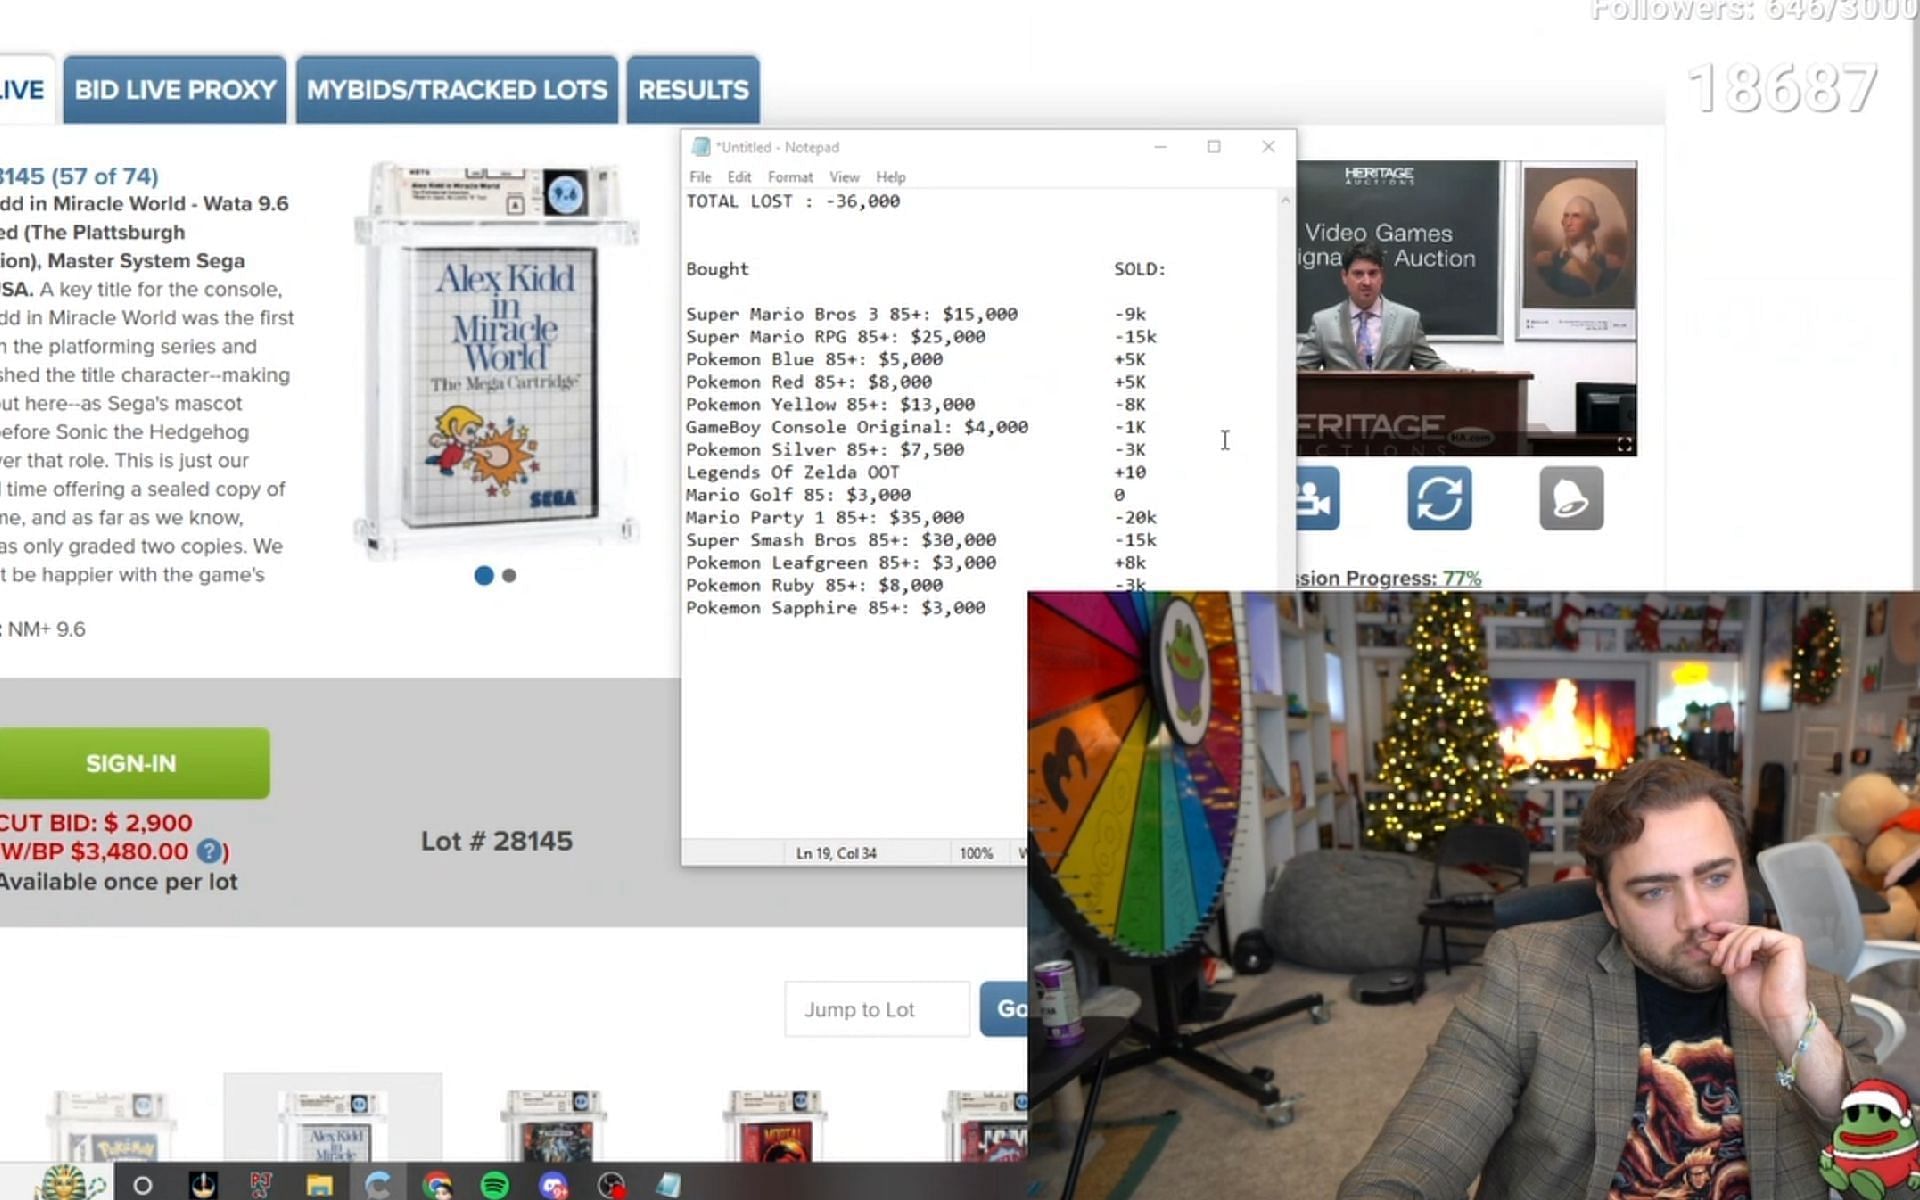Click the 'Lot # 28145' label
The image size is (1920, 1200).
(x=497, y=841)
